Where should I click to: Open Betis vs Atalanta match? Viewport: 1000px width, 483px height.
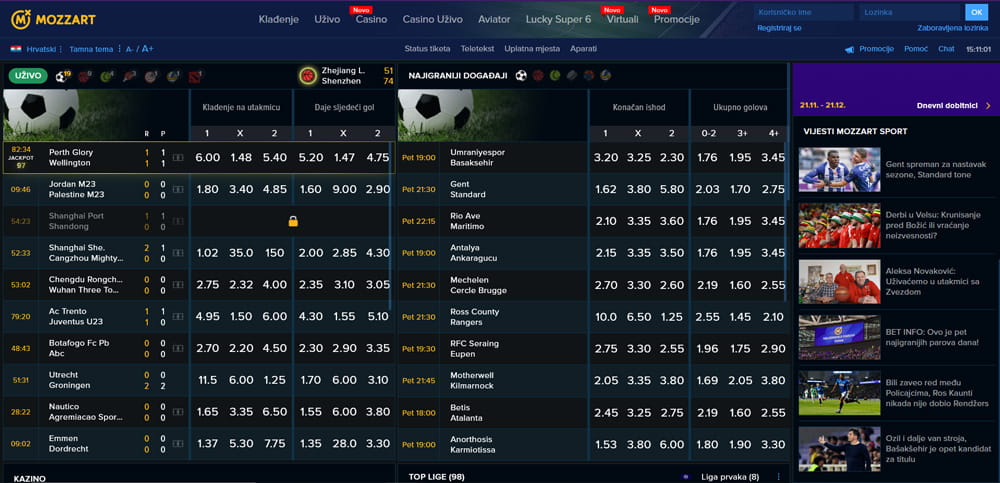click(x=466, y=412)
